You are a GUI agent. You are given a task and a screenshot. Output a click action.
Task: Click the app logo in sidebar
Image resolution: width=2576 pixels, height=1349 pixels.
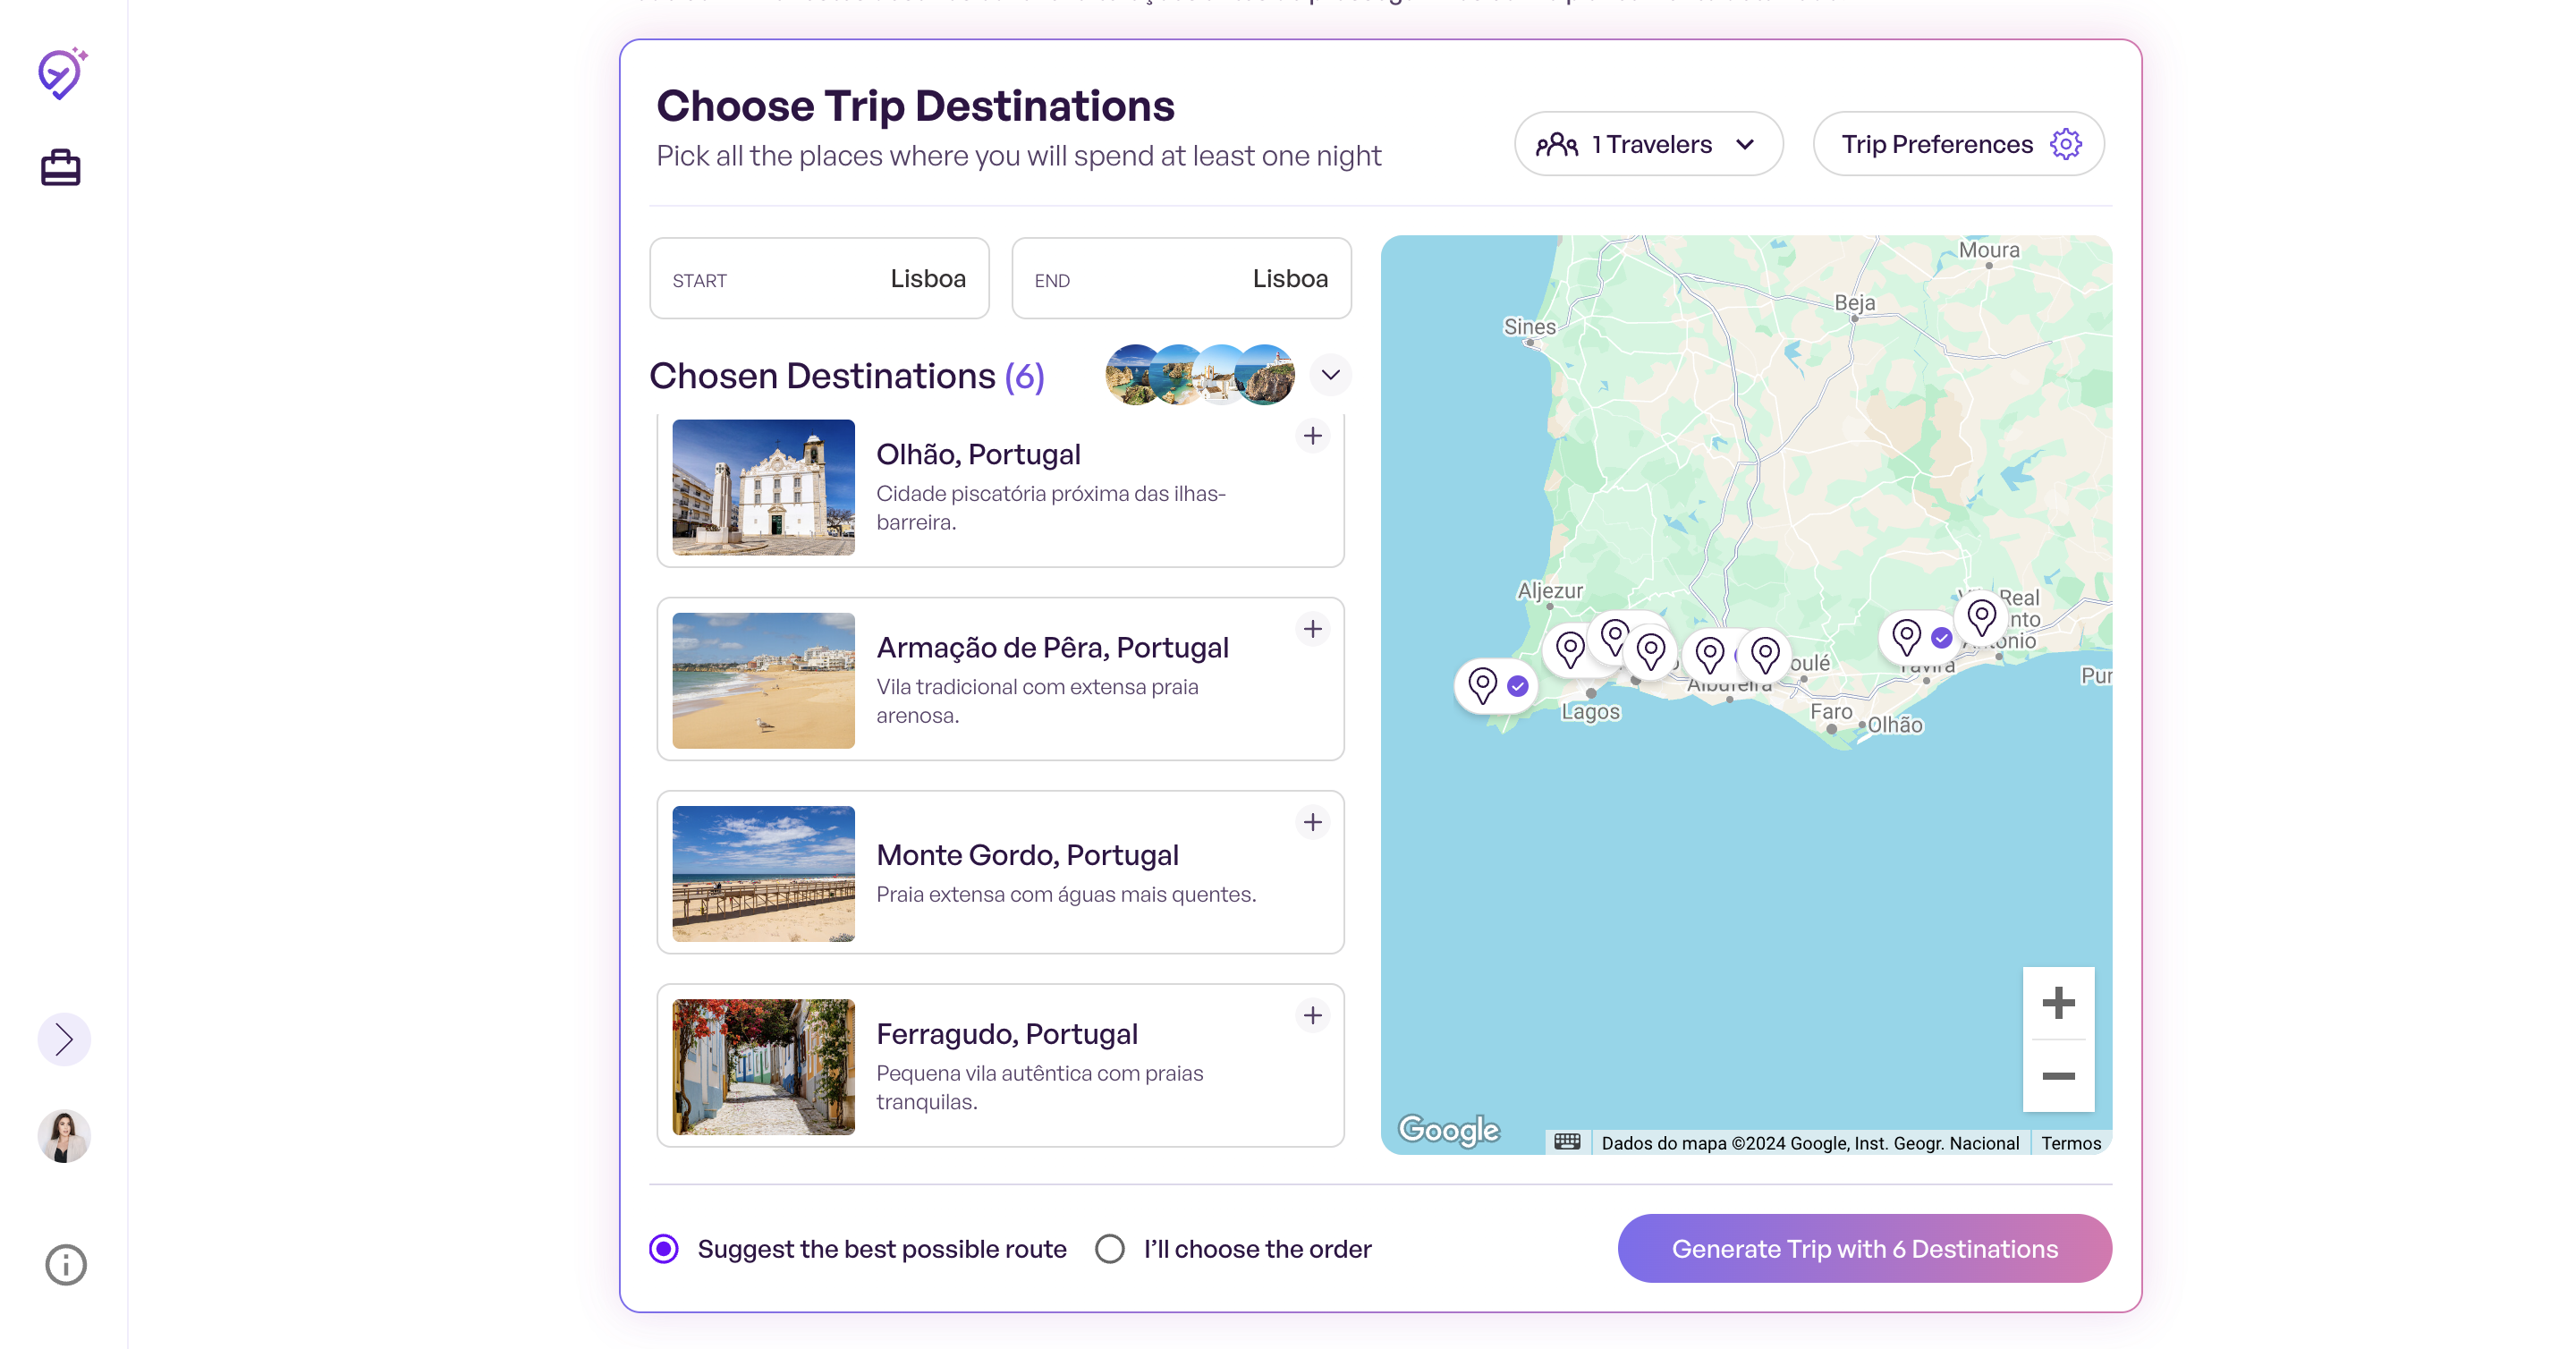[62, 73]
